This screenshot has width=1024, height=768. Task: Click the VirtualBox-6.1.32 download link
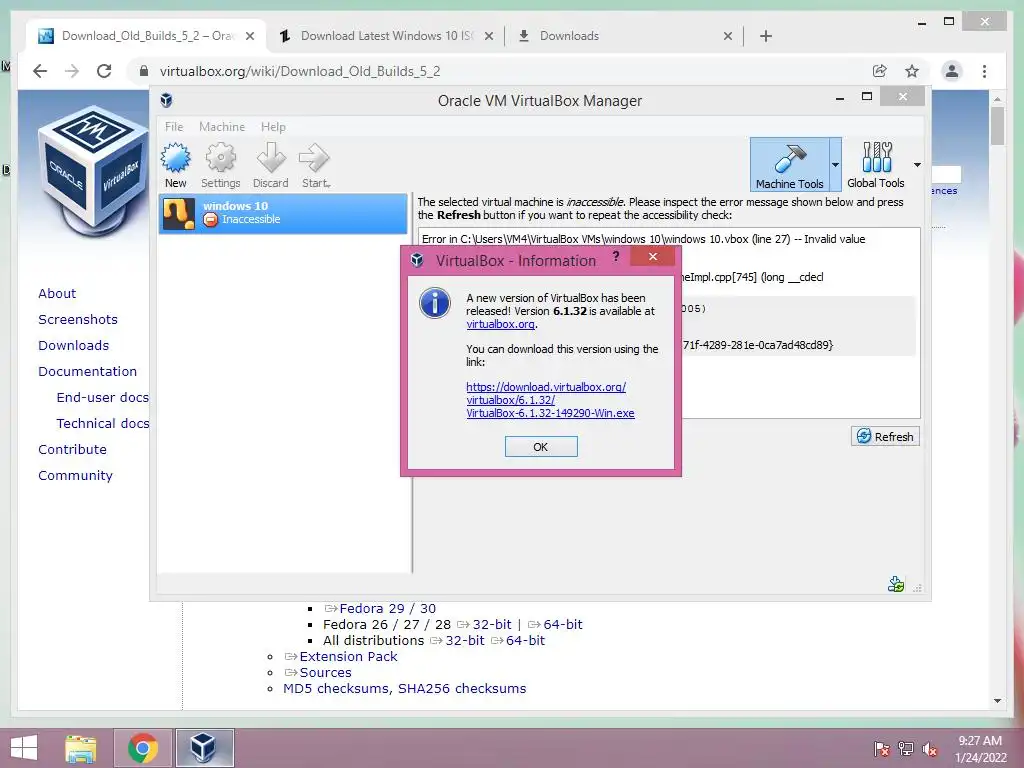click(550, 400)
